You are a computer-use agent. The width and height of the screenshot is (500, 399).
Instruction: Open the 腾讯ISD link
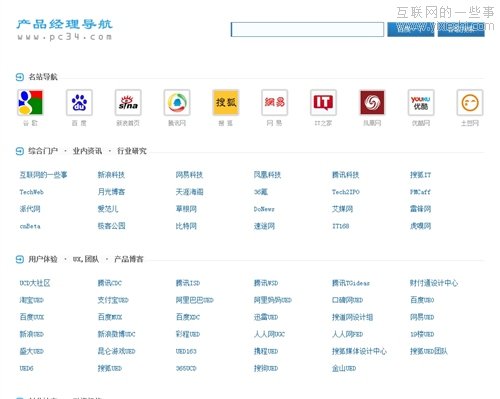pos(188,283)
